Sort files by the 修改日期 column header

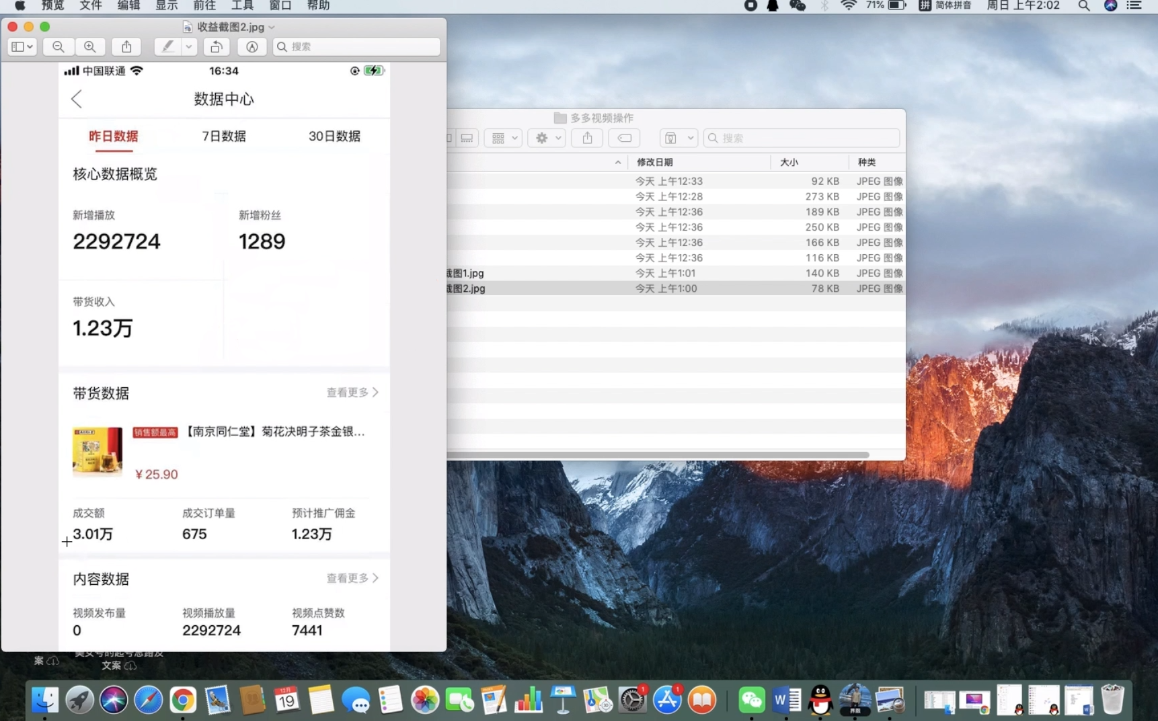pos(655,162)
